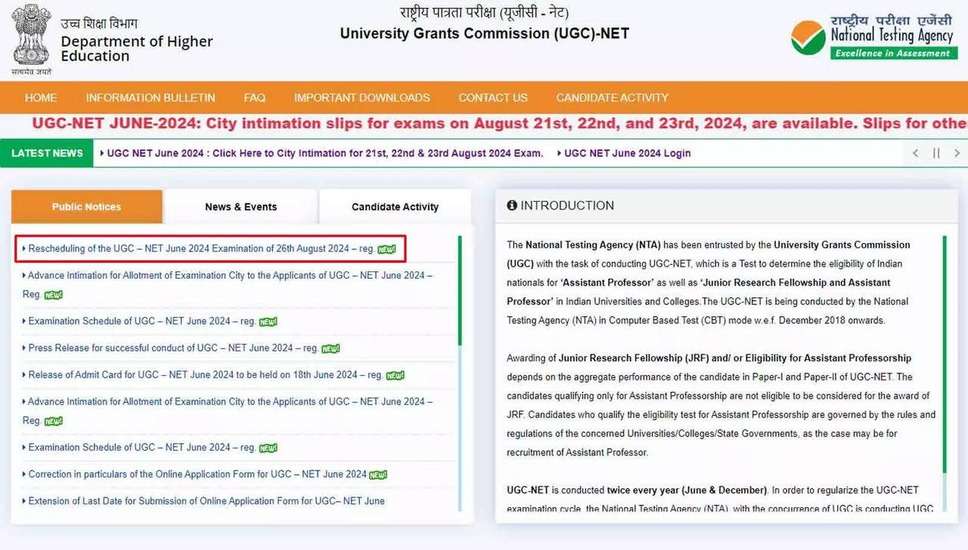
Task: Open IMPORTANT DOWNLOADS in navigation bar
Action: (x=362, y=98)
